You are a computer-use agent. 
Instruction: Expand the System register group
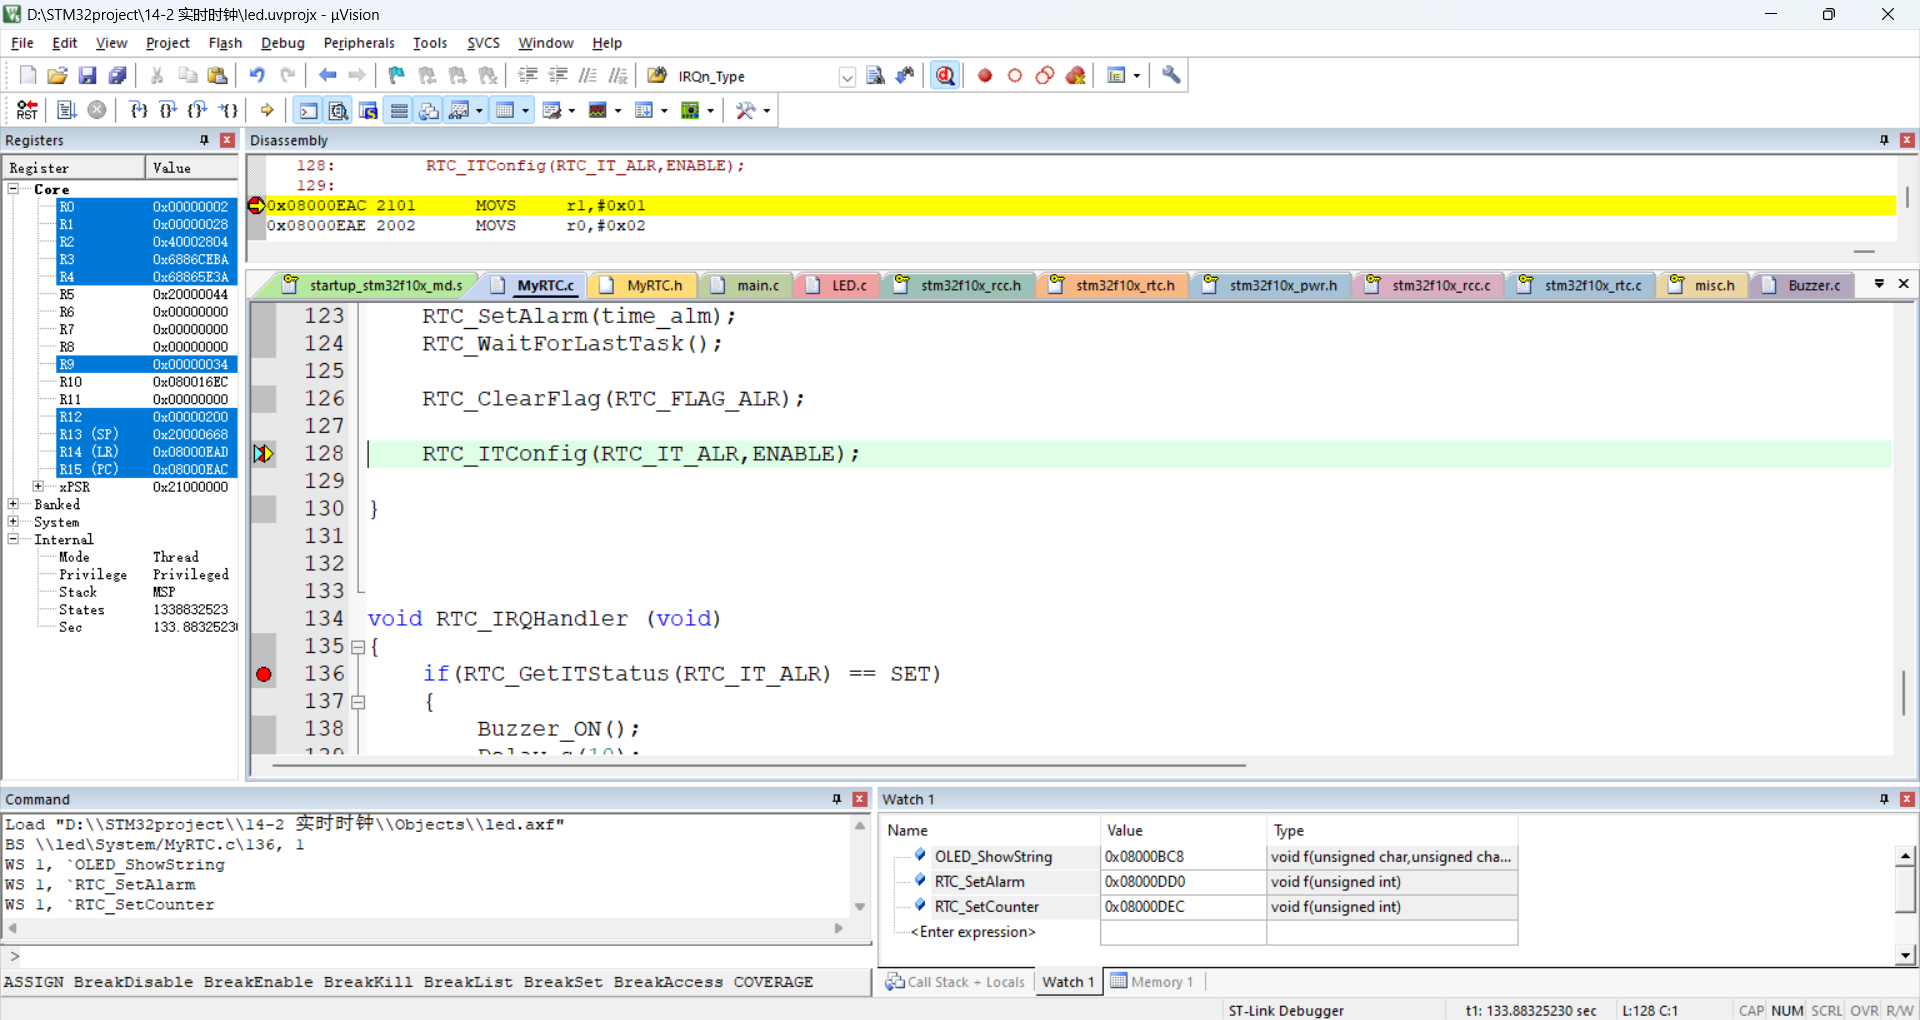(x=14, y=522)
